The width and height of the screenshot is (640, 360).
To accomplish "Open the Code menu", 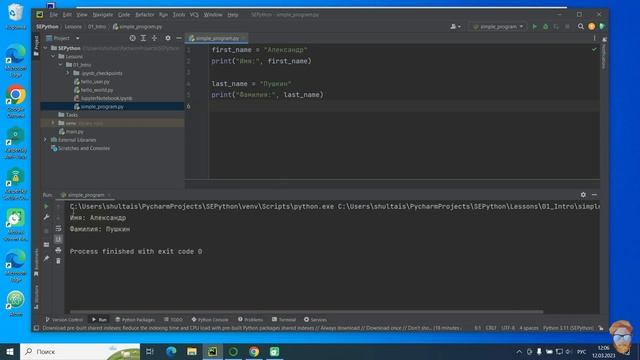I will (x=124, y=15).
